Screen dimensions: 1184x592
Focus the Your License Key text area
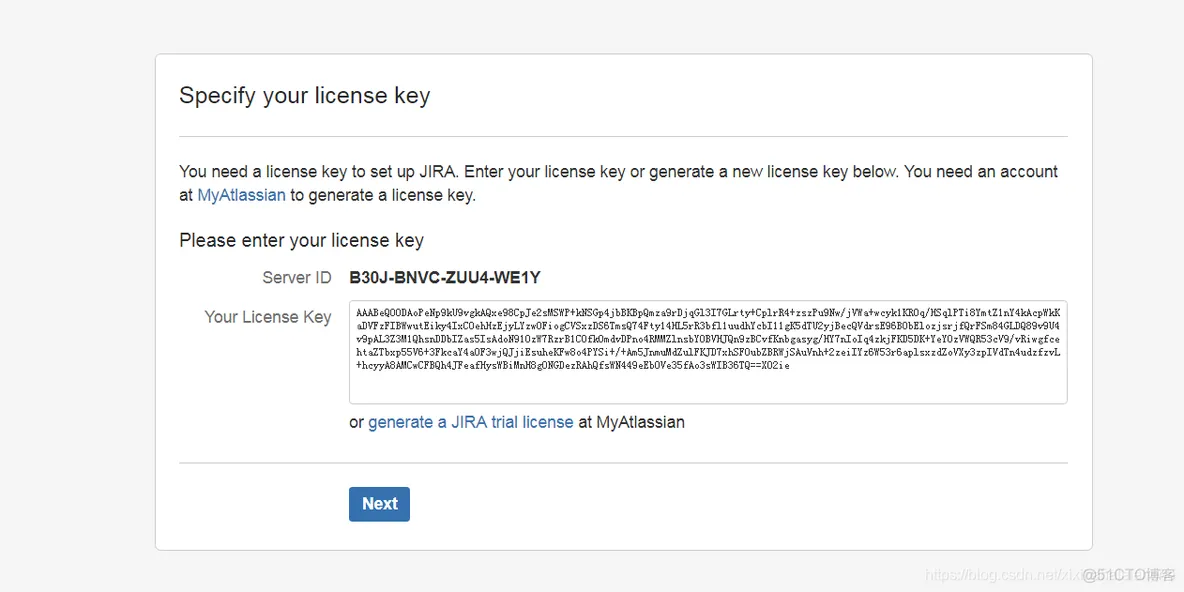tap(708, 352)
